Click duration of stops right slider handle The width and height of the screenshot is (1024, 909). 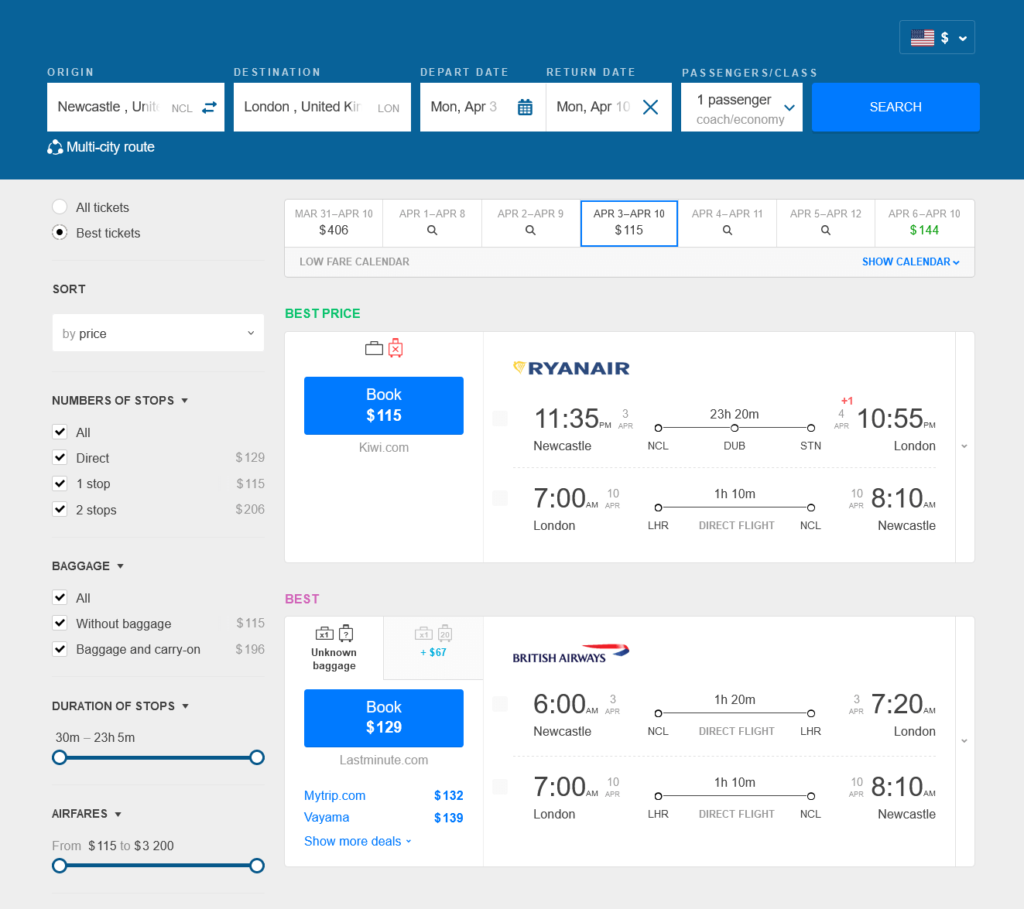pyautogui.click(x=257, y=758)
